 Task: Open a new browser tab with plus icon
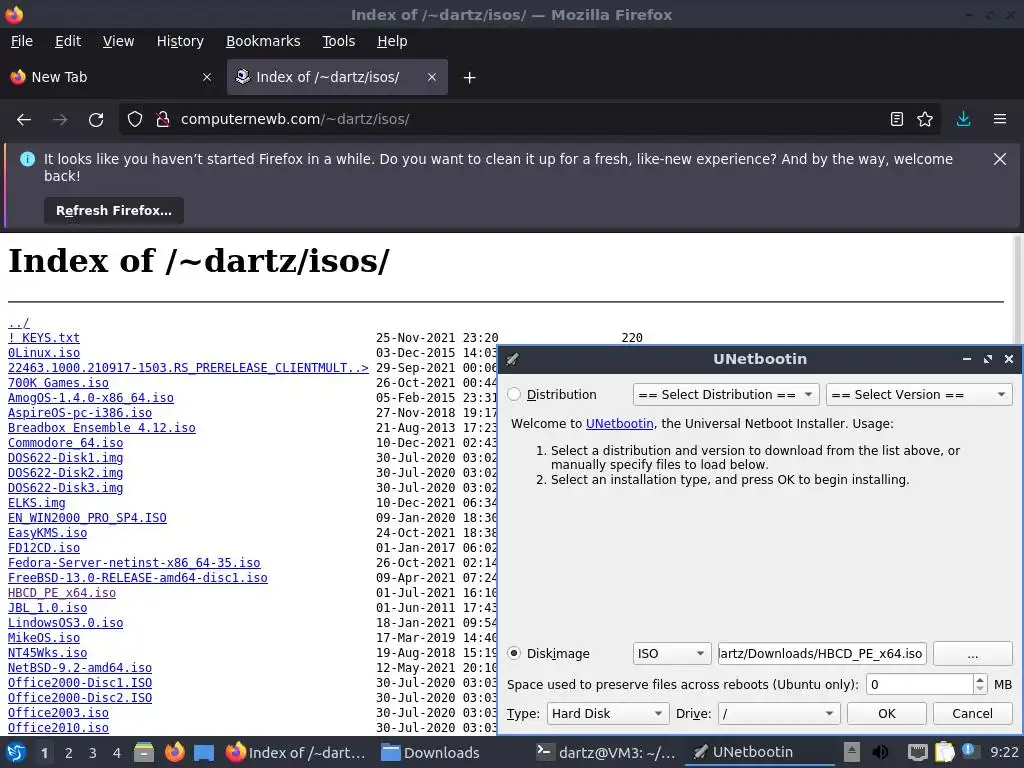point(469,78)
